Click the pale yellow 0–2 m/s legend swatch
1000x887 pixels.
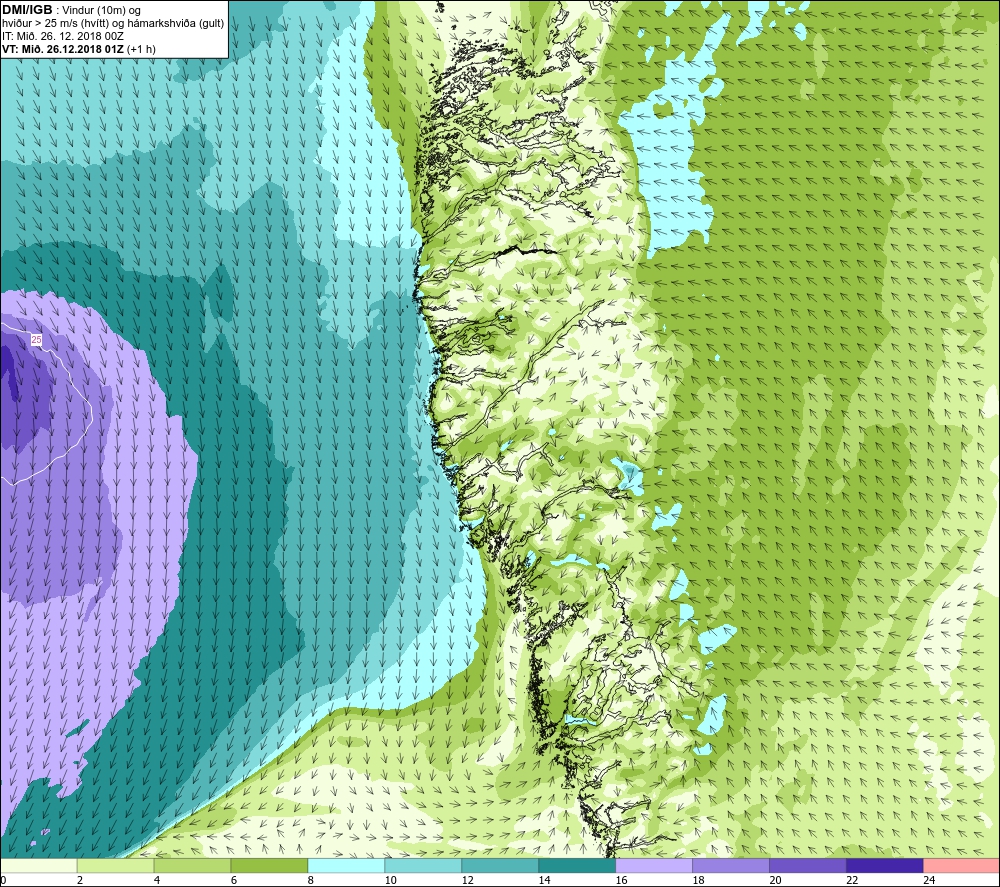[x=39, y=866]
